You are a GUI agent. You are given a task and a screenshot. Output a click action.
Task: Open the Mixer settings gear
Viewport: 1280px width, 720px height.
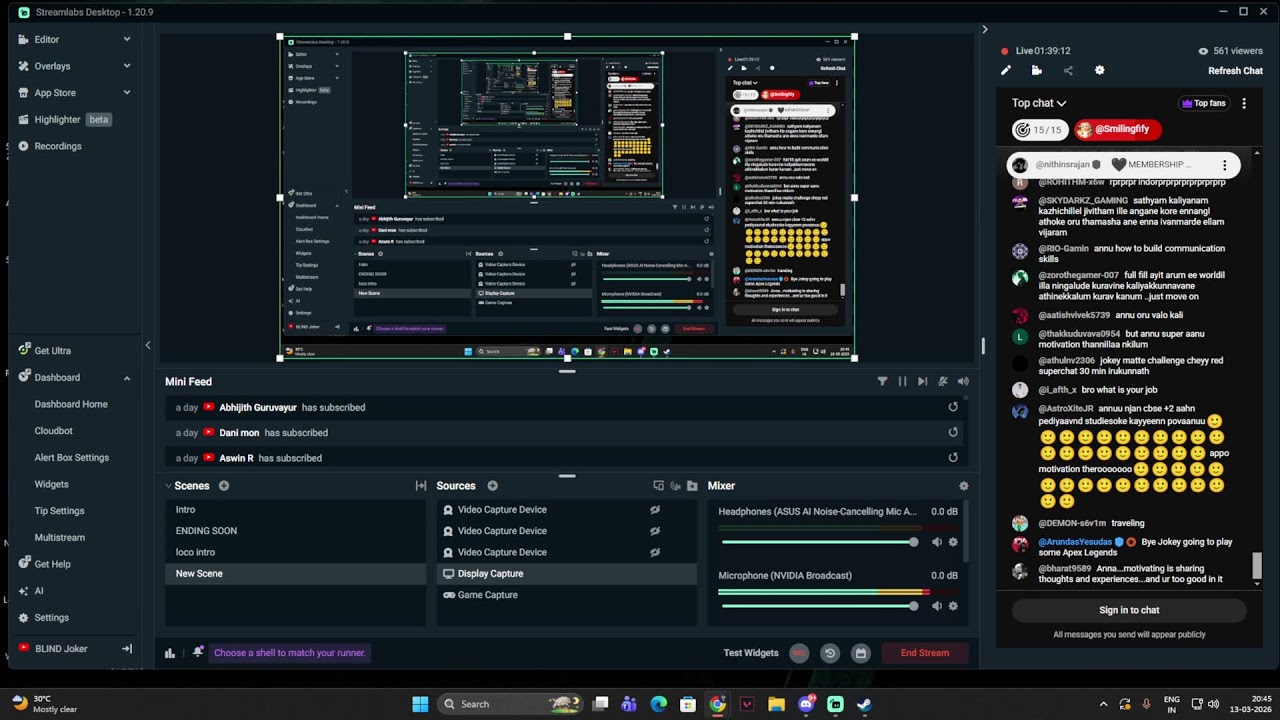[x=963, y=486]
